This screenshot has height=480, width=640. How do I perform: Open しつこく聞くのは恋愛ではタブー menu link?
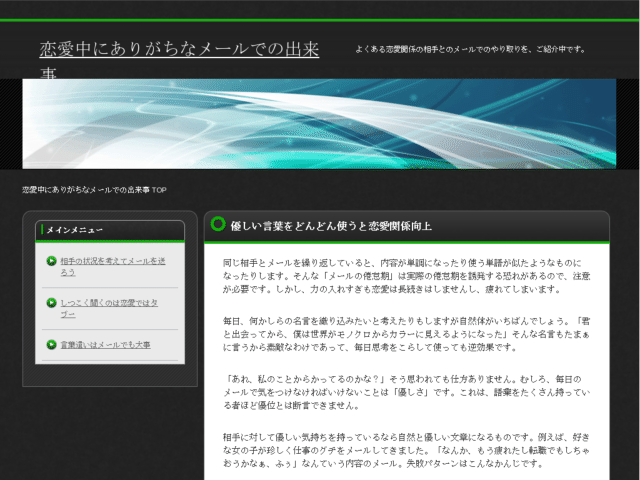coord(109,309)
